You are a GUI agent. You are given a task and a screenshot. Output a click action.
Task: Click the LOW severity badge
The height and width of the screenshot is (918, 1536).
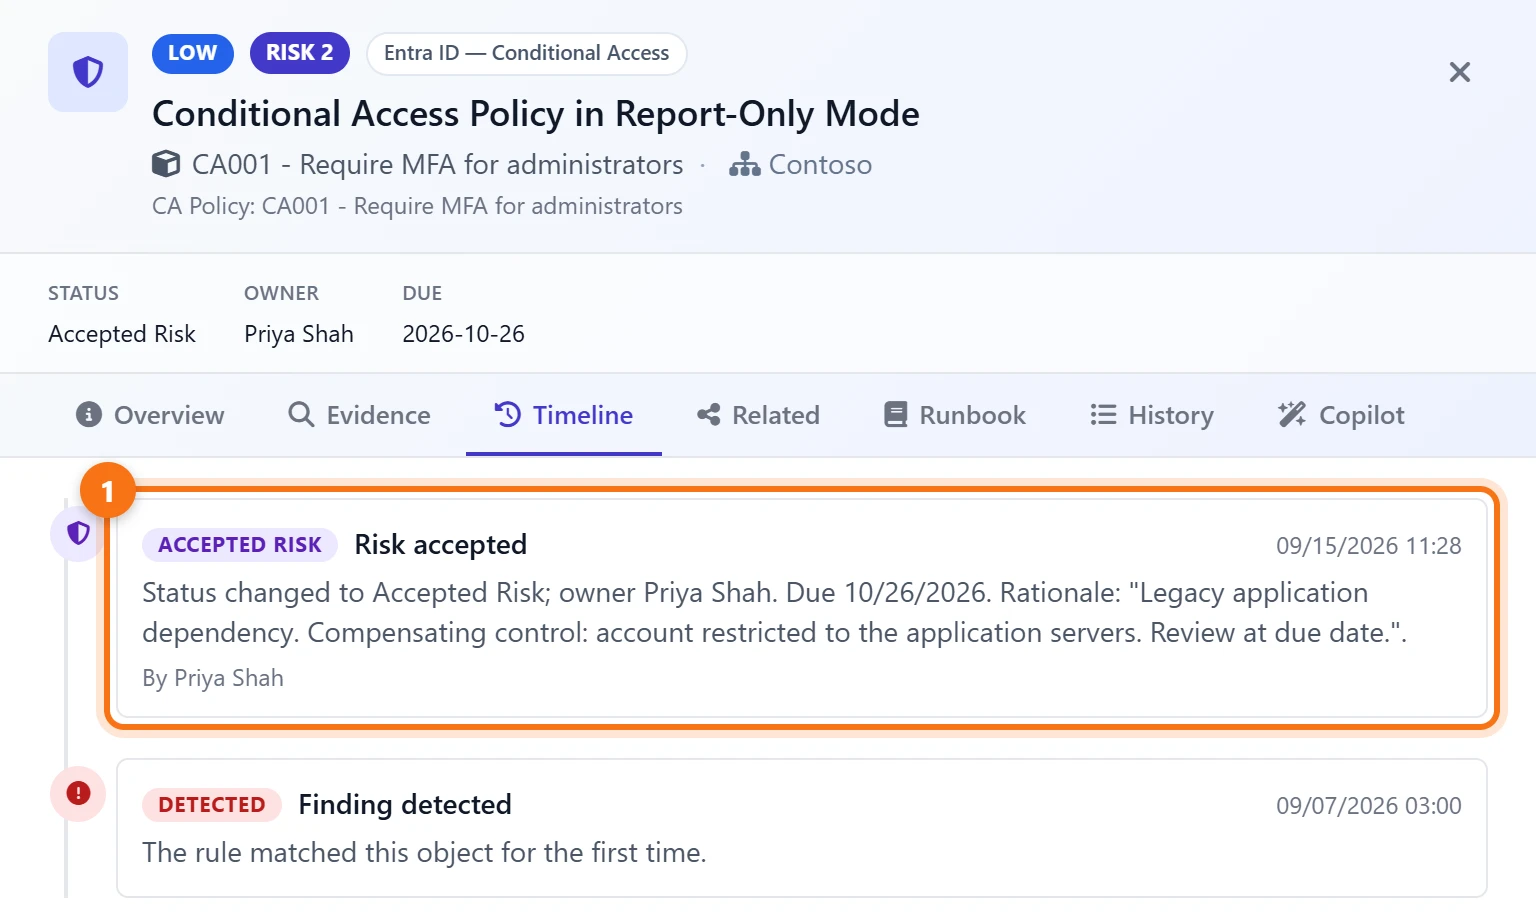192,53
